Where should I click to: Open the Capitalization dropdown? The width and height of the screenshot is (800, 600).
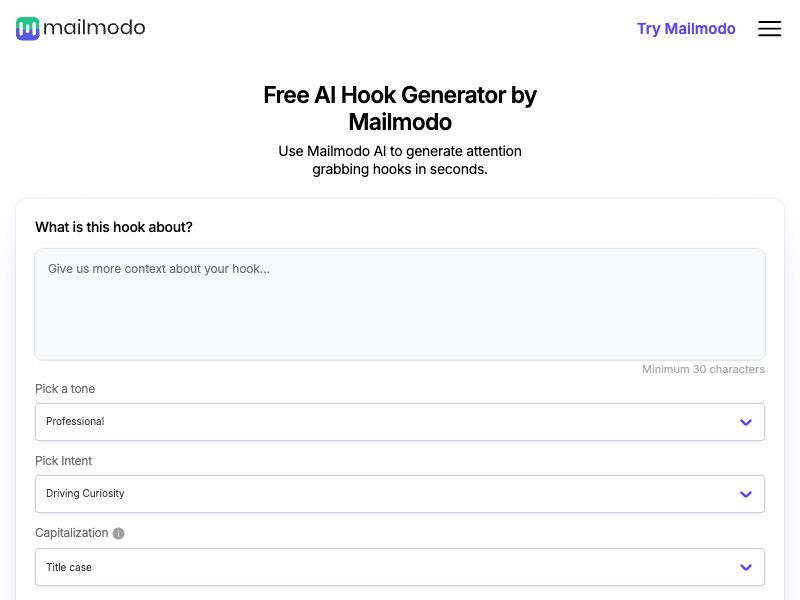click(x=400, y=567)
